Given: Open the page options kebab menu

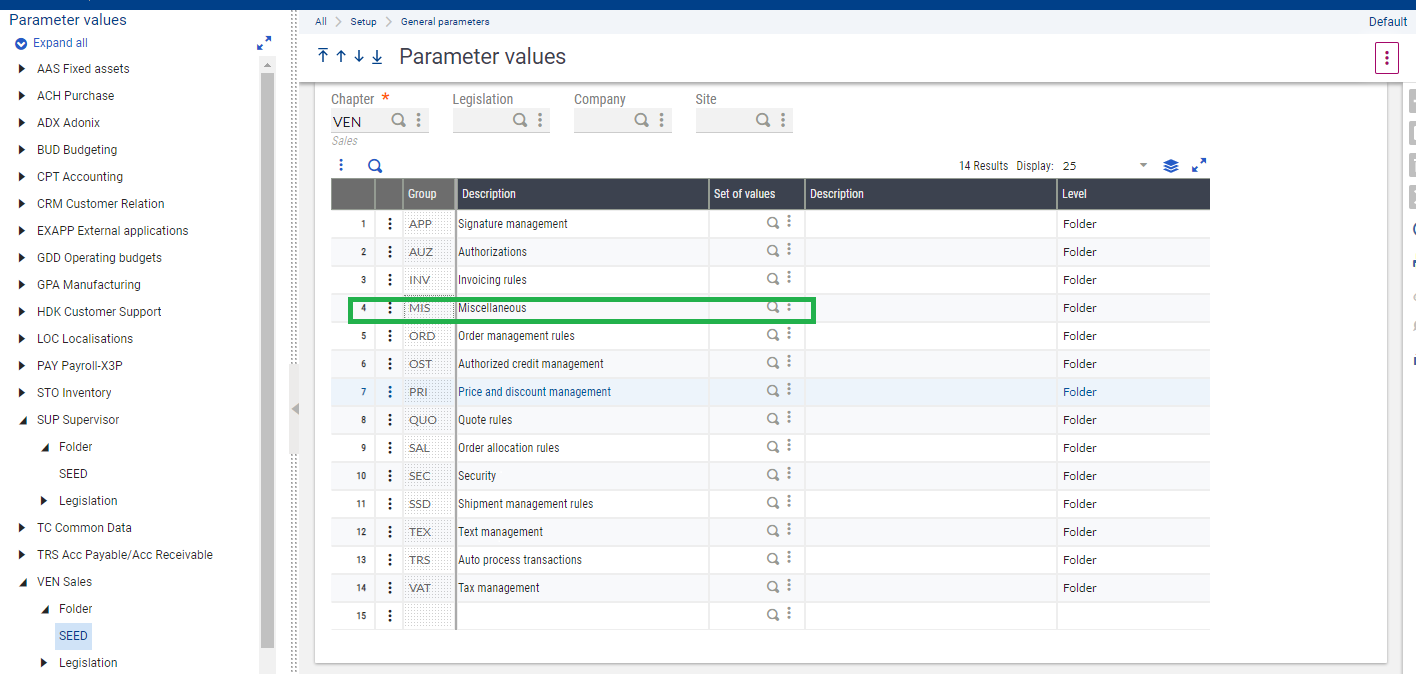Looking at the screenshot, I should [1387, 57].
